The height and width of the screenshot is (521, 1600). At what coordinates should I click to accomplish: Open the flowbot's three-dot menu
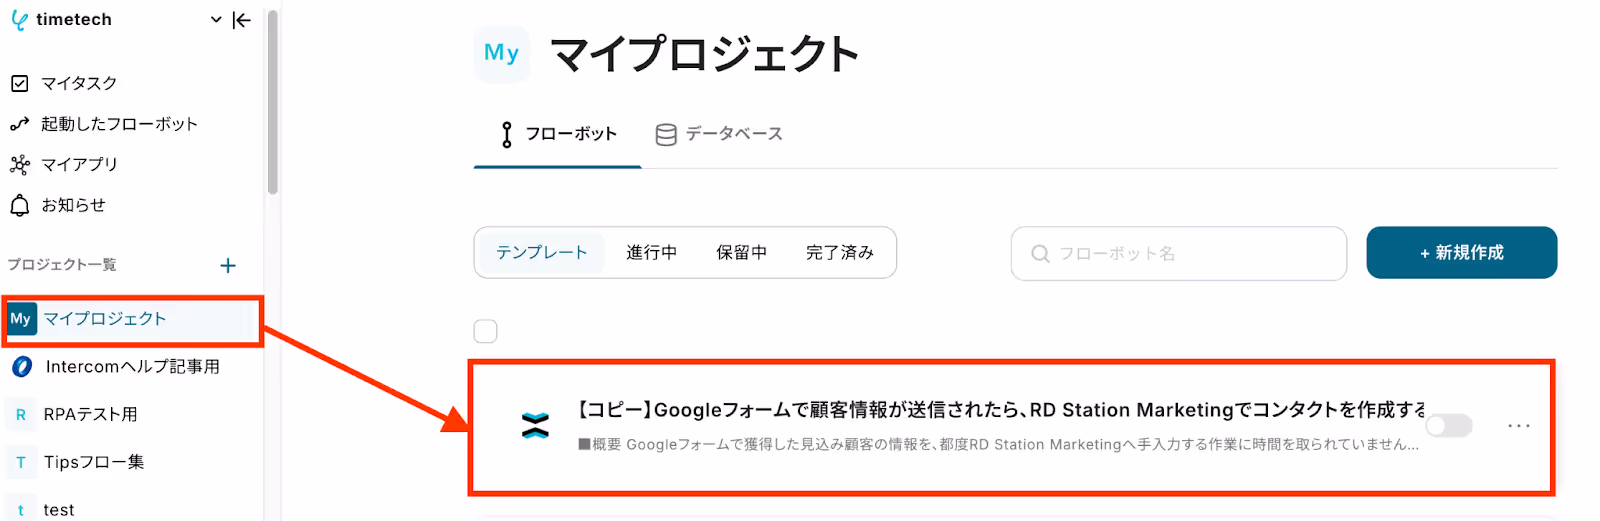pos(1519,426)
